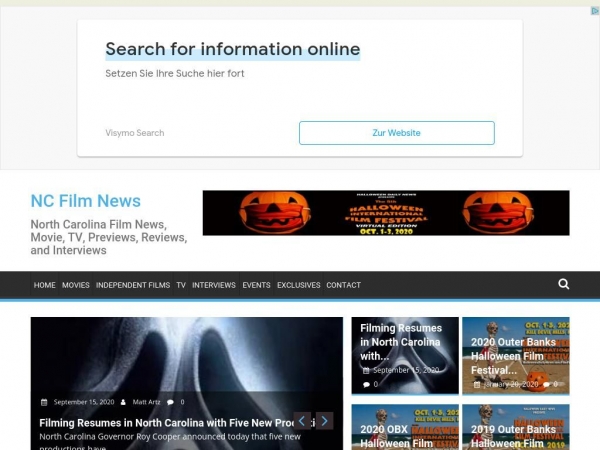600x450 pixels.
Task: Open the 'Search for information online' ad headline
Action: click(x=233, y=49)
